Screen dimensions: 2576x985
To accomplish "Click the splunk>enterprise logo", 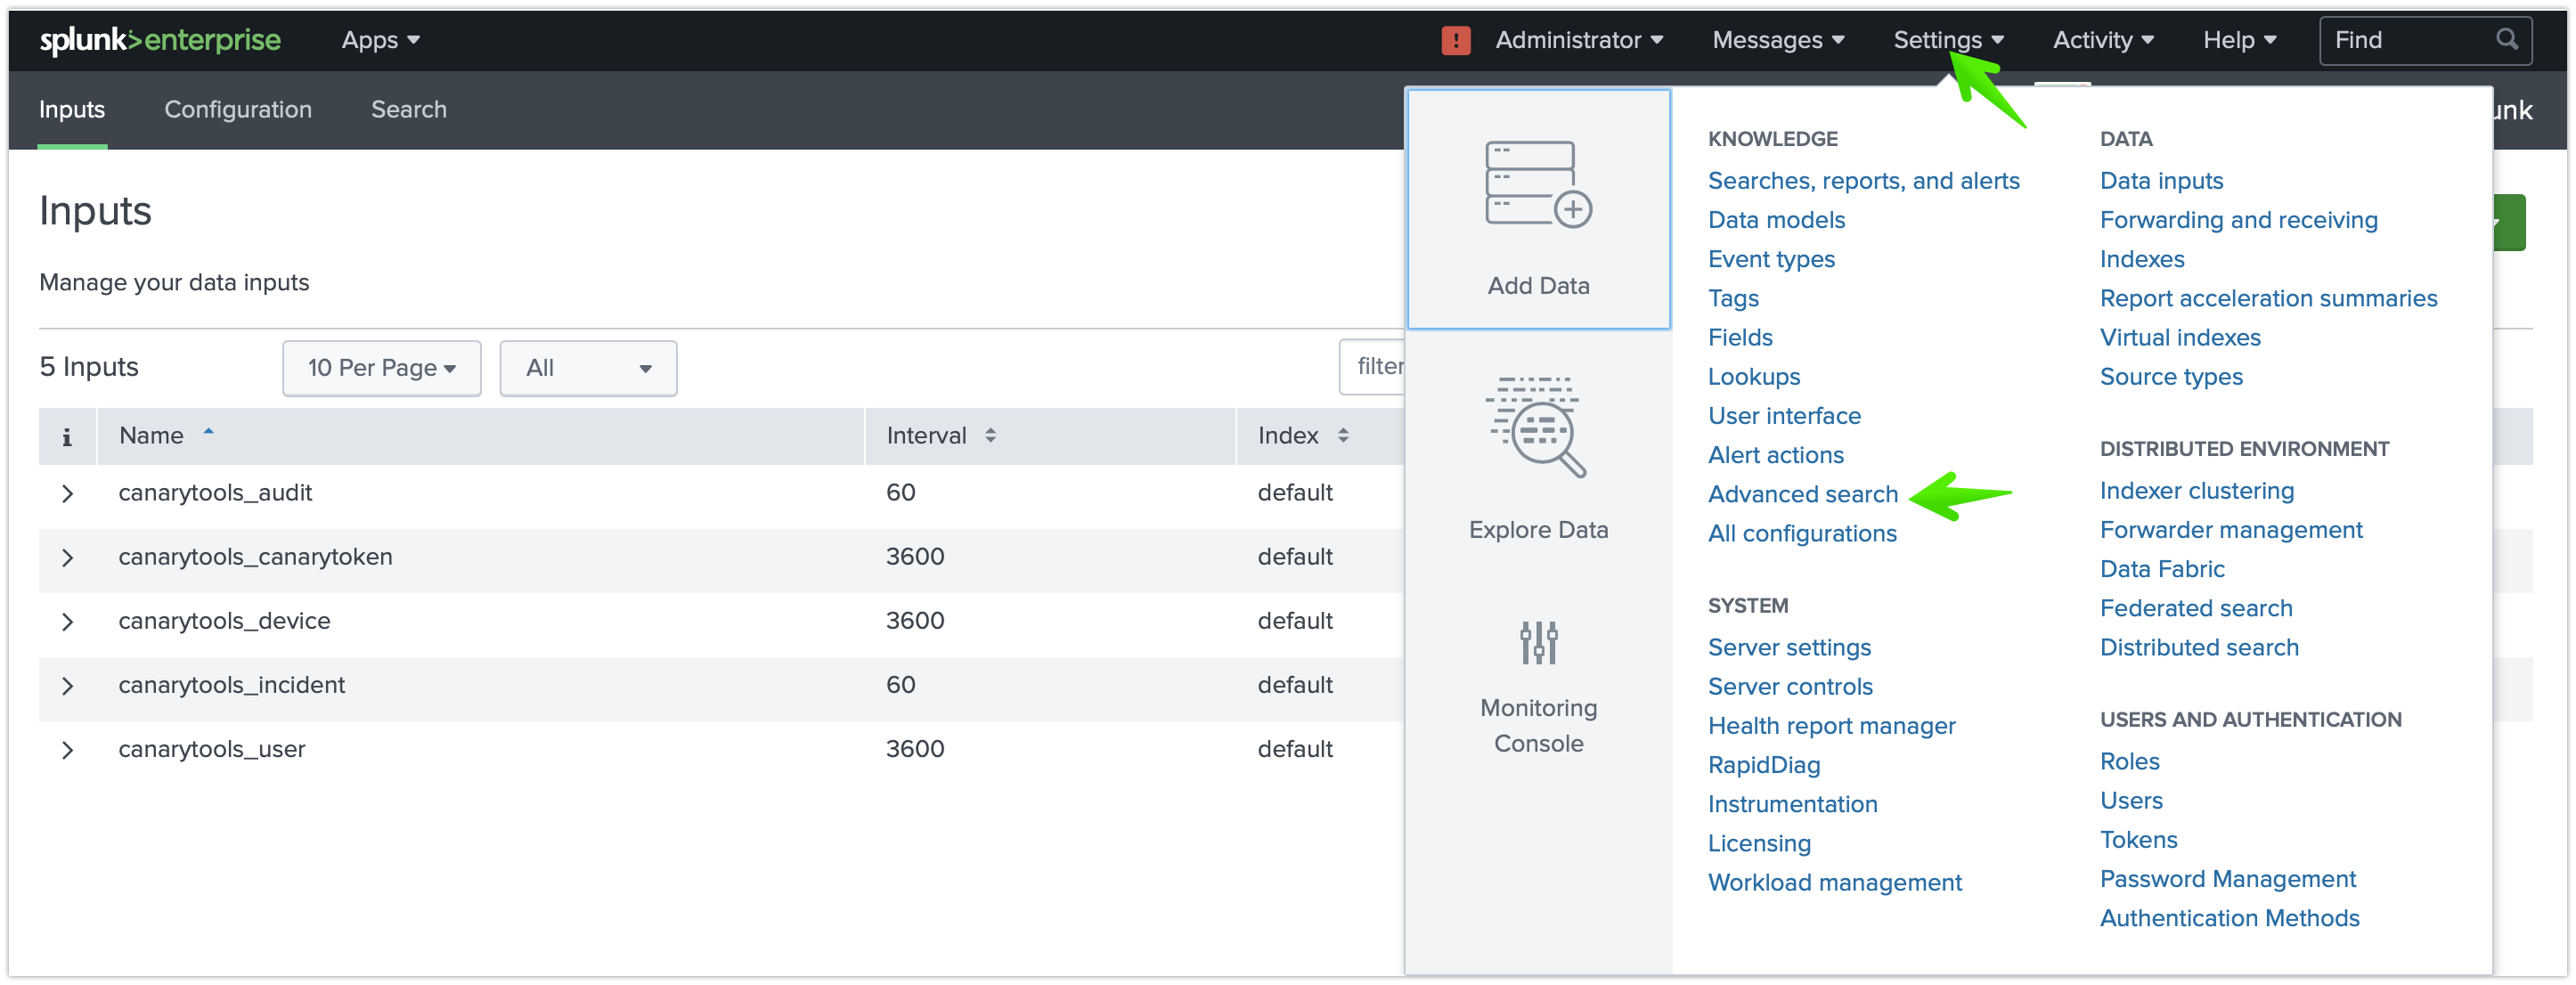I will click(x=160, y=40).
